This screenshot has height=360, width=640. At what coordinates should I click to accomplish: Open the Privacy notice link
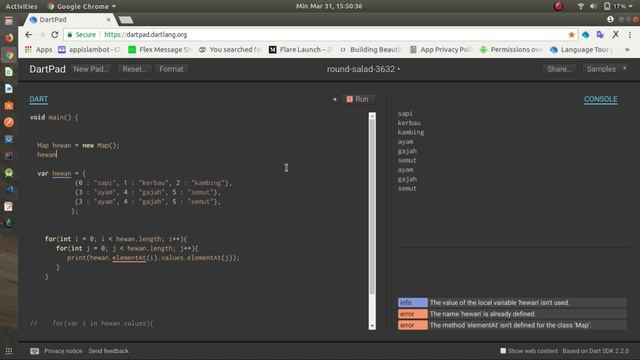tap(63, 351)
